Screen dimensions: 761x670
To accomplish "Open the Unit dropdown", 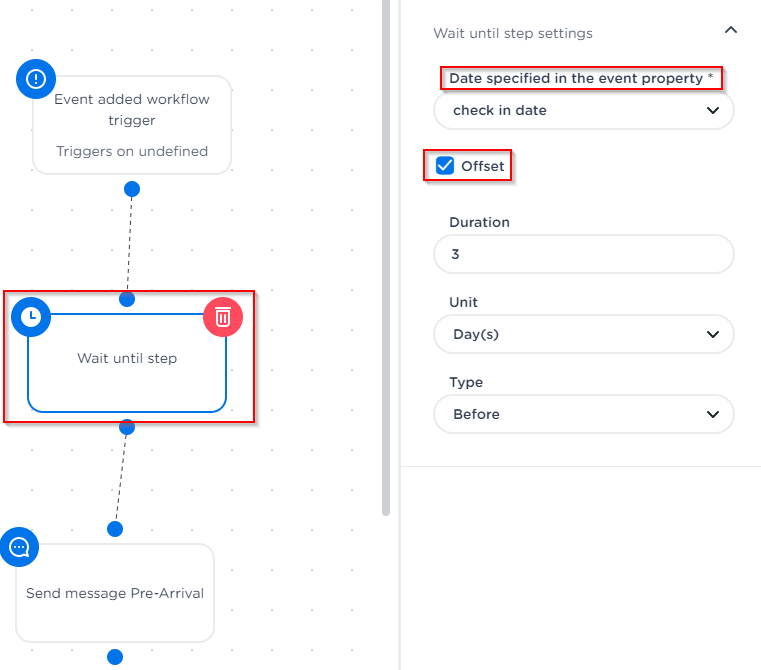I will coord(584,334).
